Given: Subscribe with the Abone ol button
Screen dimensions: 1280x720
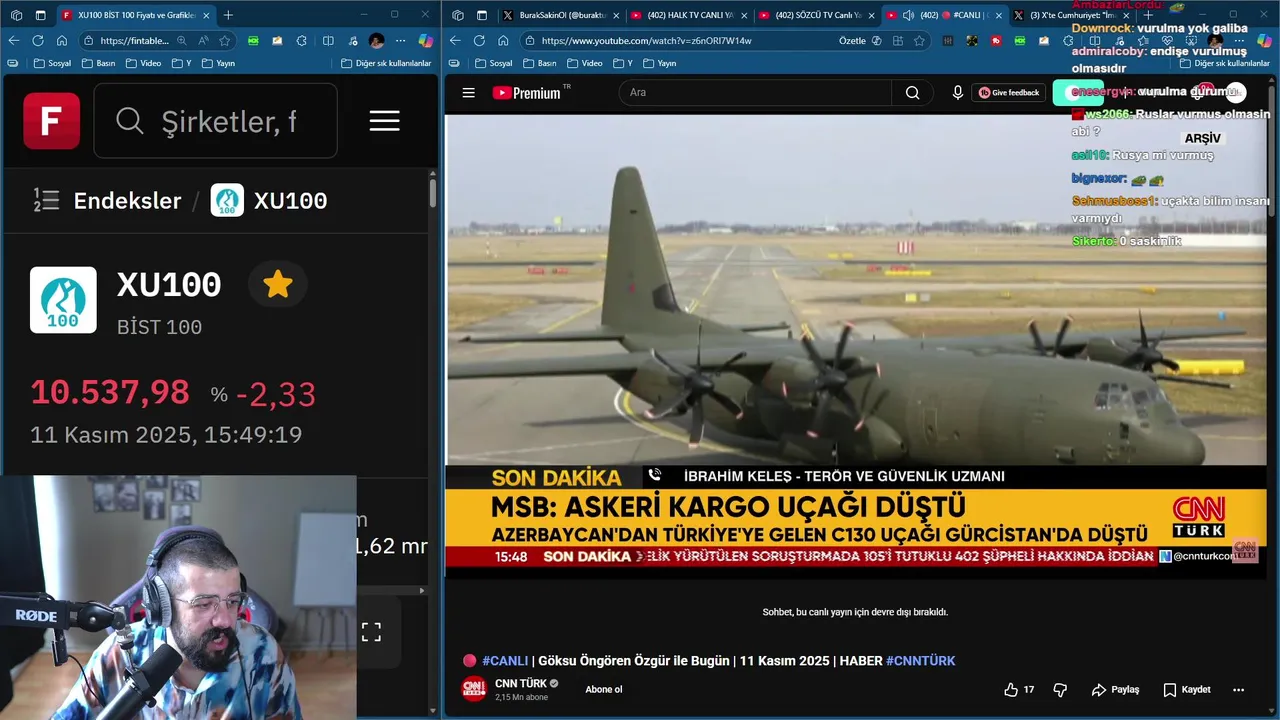Looking at the screenshot, I should (604, 690).
